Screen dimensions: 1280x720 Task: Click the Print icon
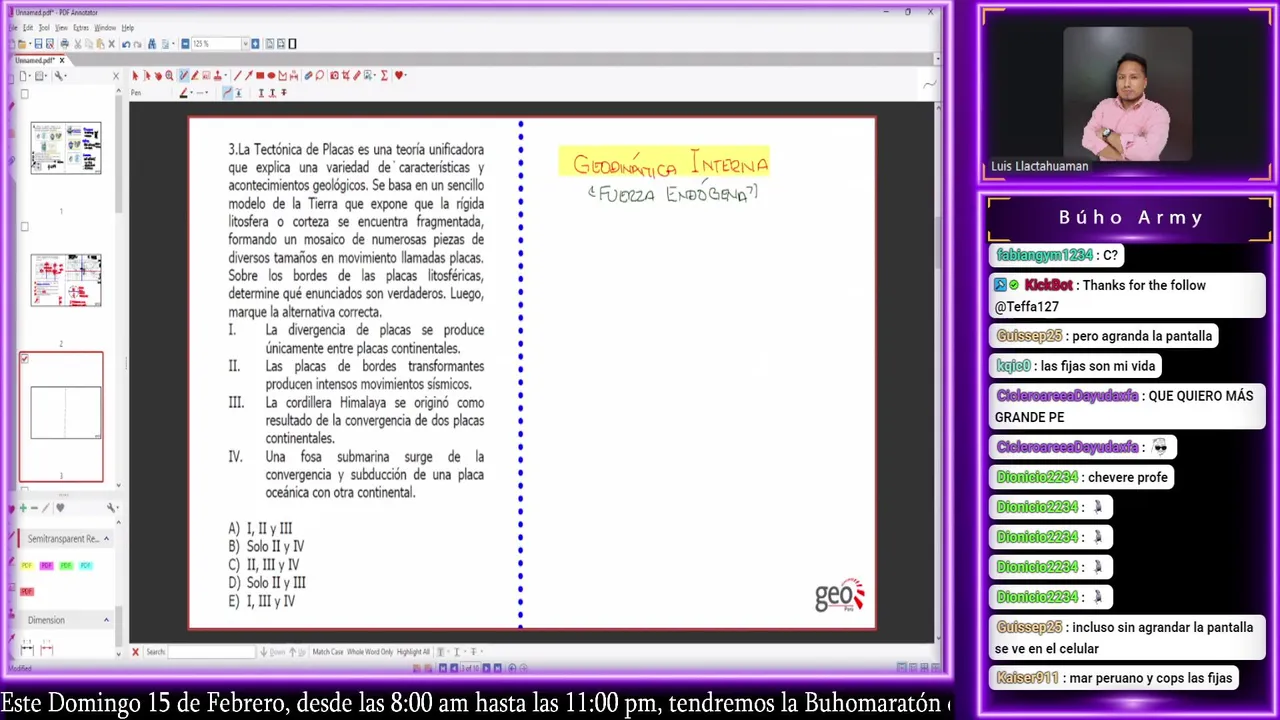[65, 44]
